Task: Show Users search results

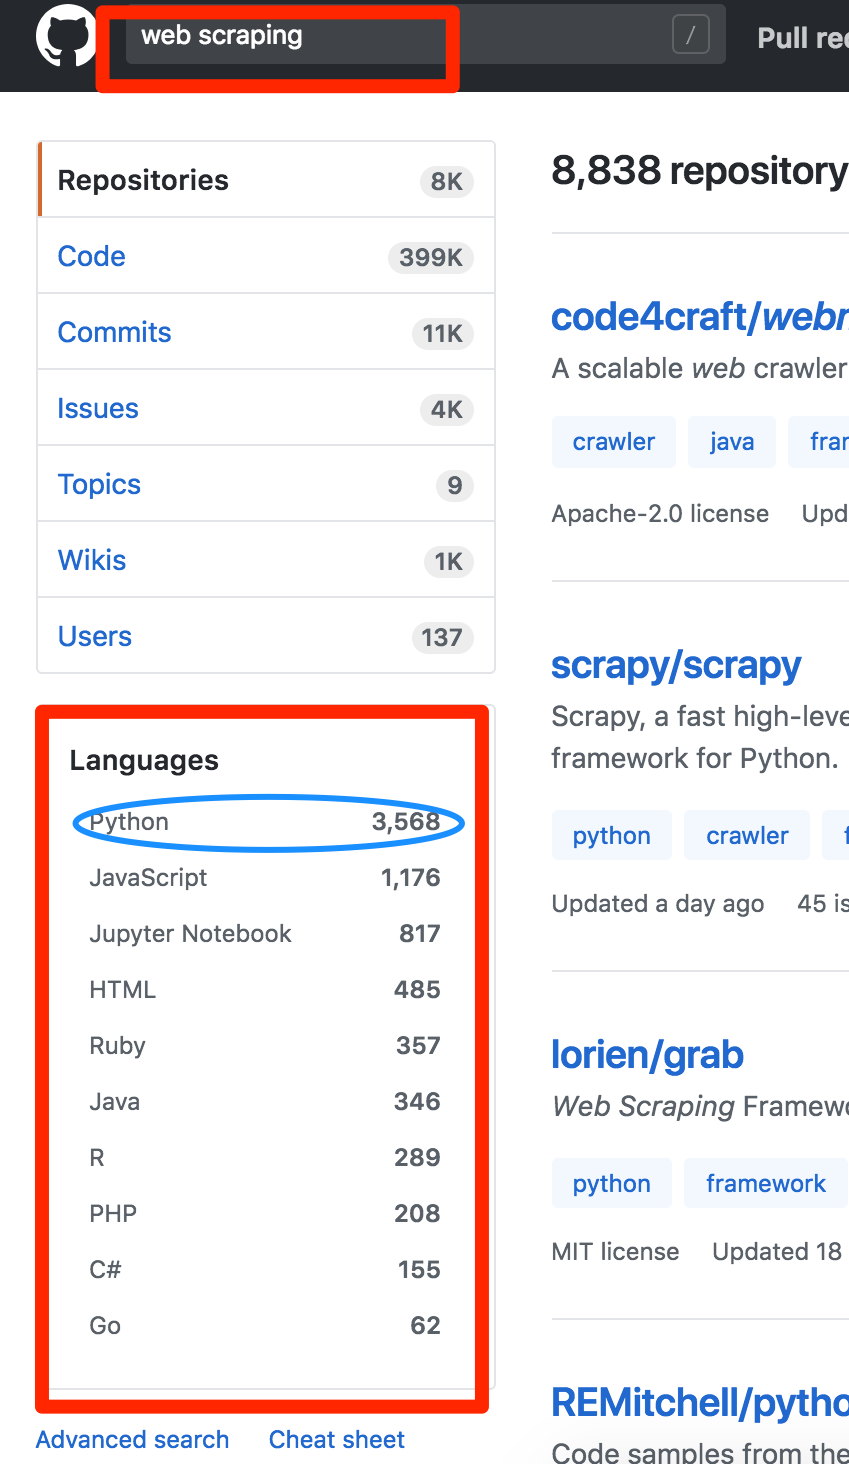Action: click(x=95, y=636)
